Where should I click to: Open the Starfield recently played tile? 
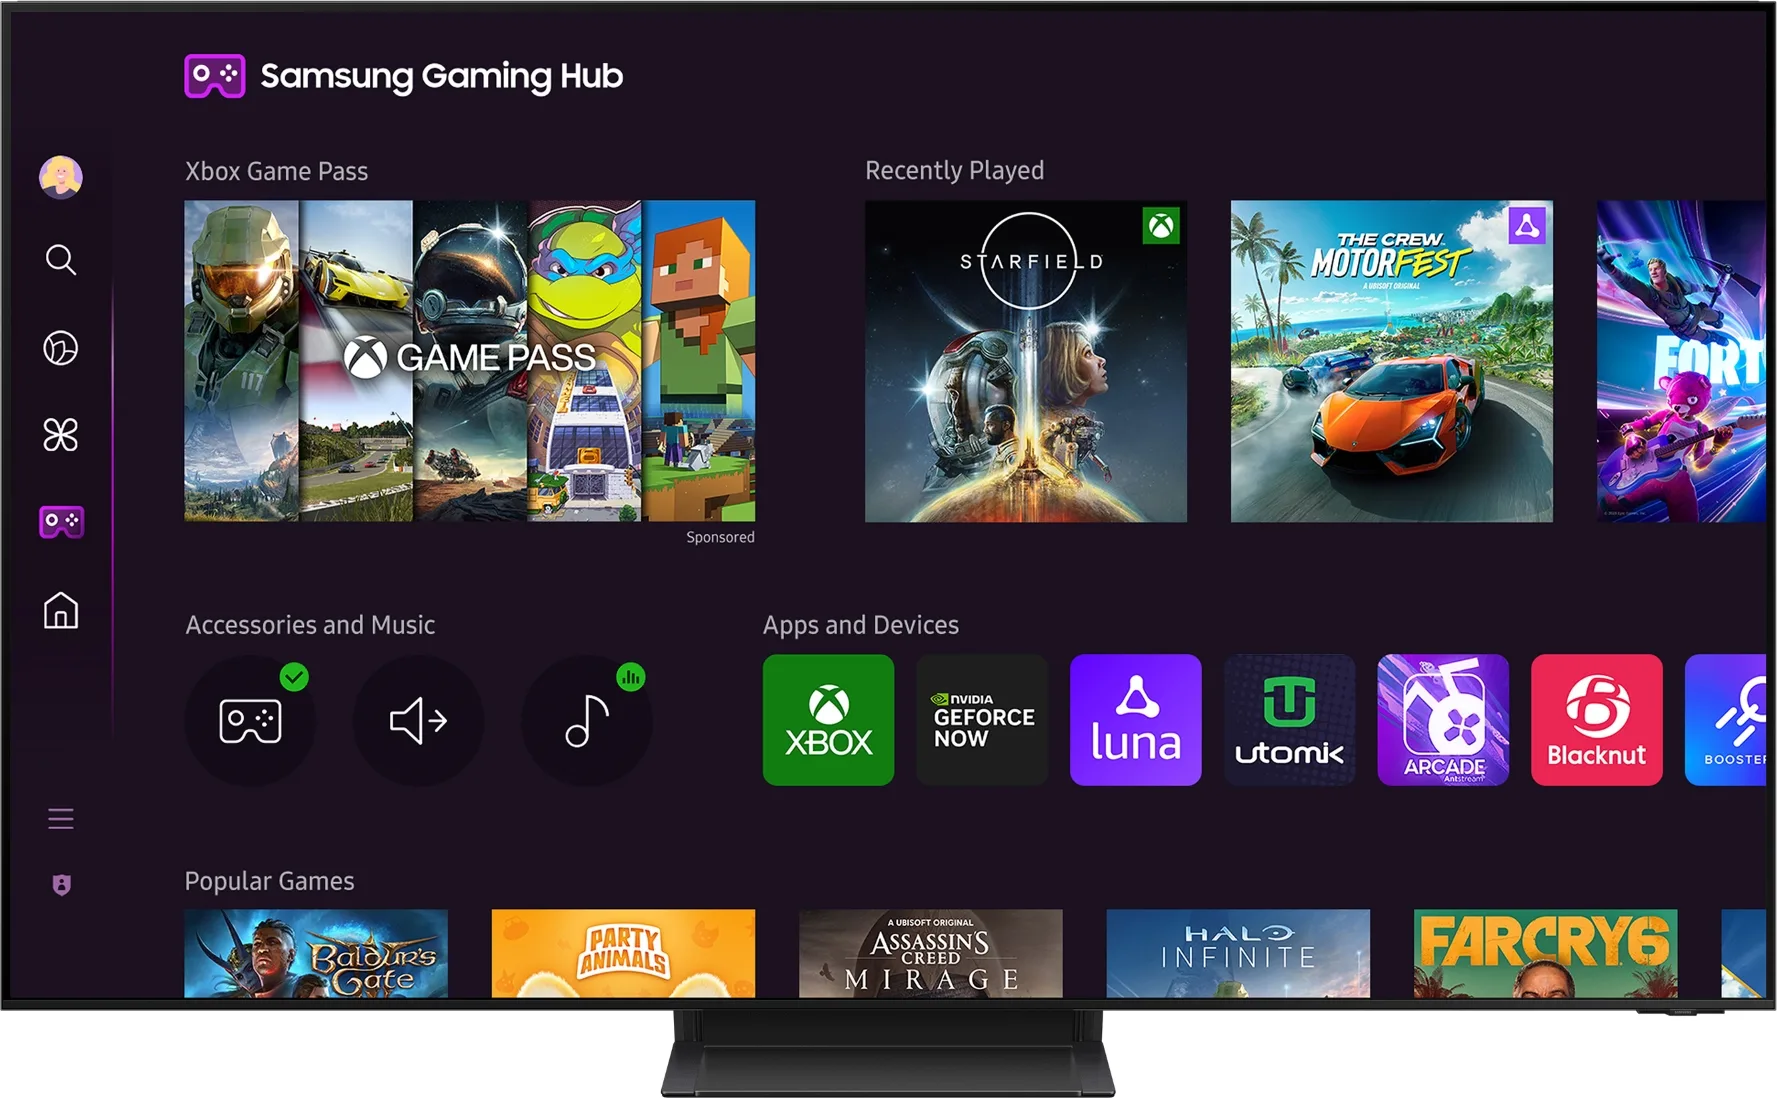(1026, 361)
